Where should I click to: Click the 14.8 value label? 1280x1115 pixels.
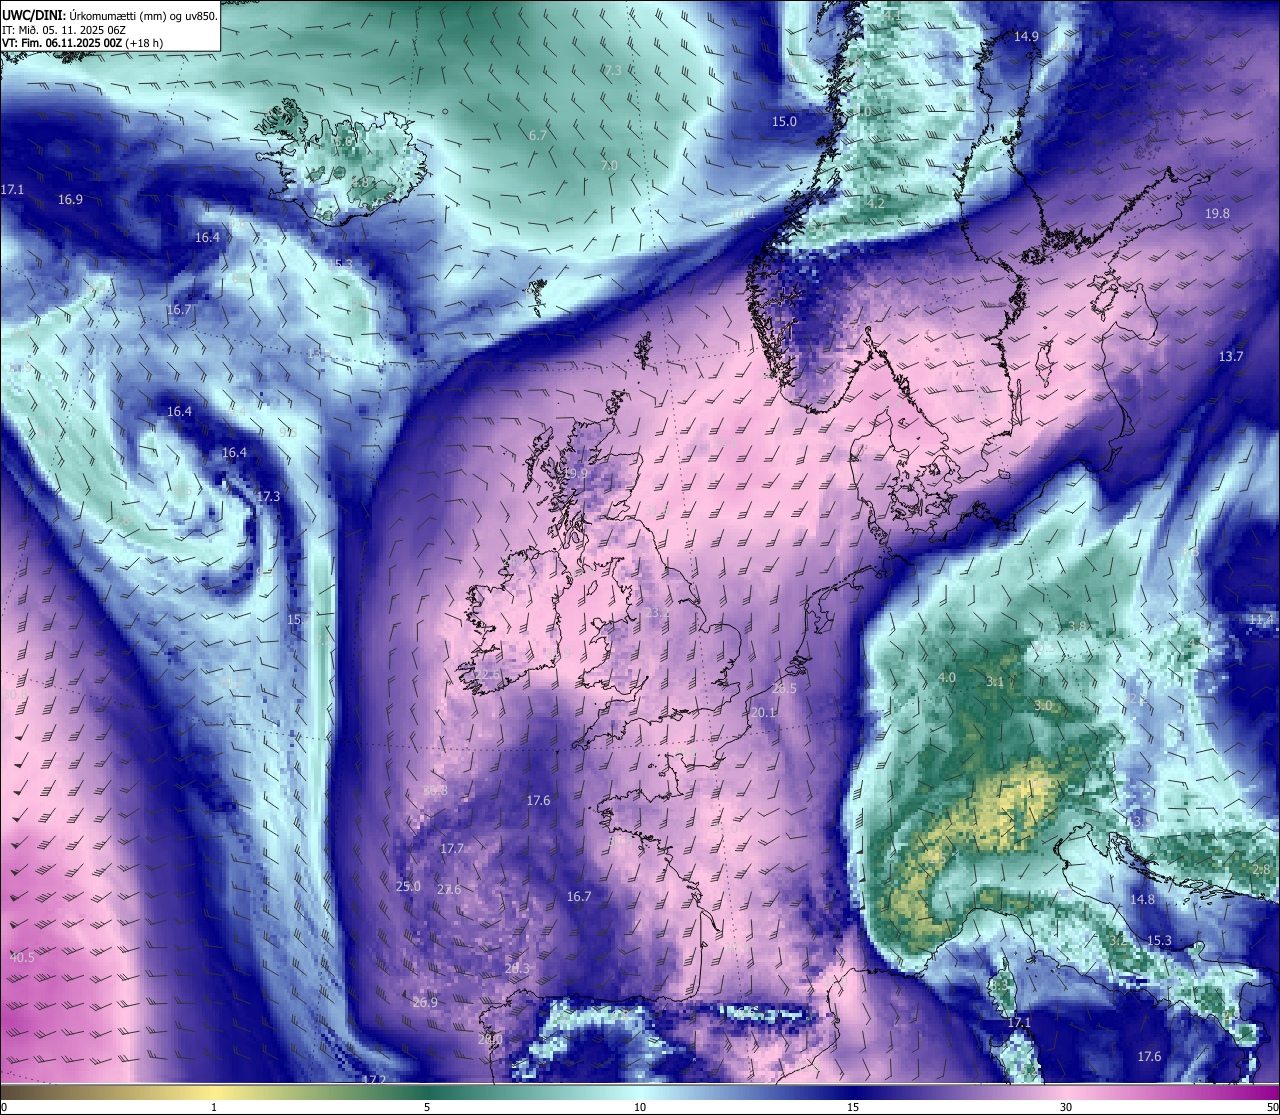point(1142,900)
